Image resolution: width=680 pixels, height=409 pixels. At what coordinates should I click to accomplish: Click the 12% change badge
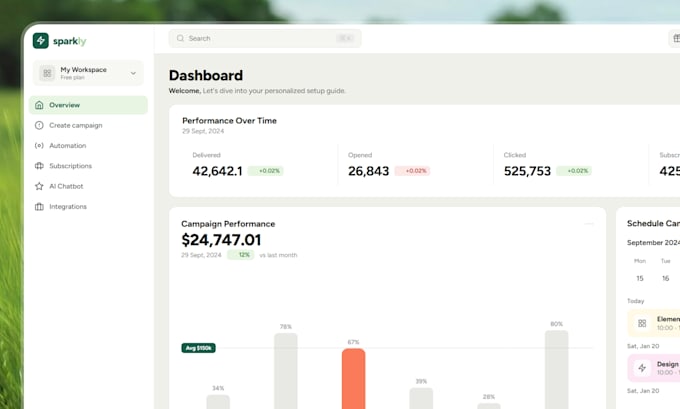pos(241,255)
